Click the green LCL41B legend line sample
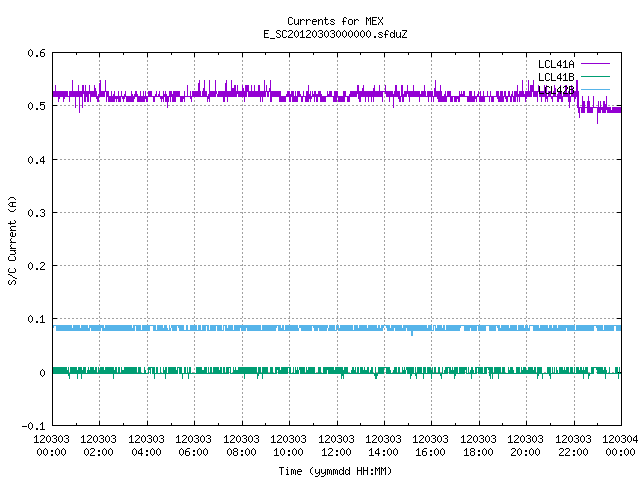 (595, 76)
